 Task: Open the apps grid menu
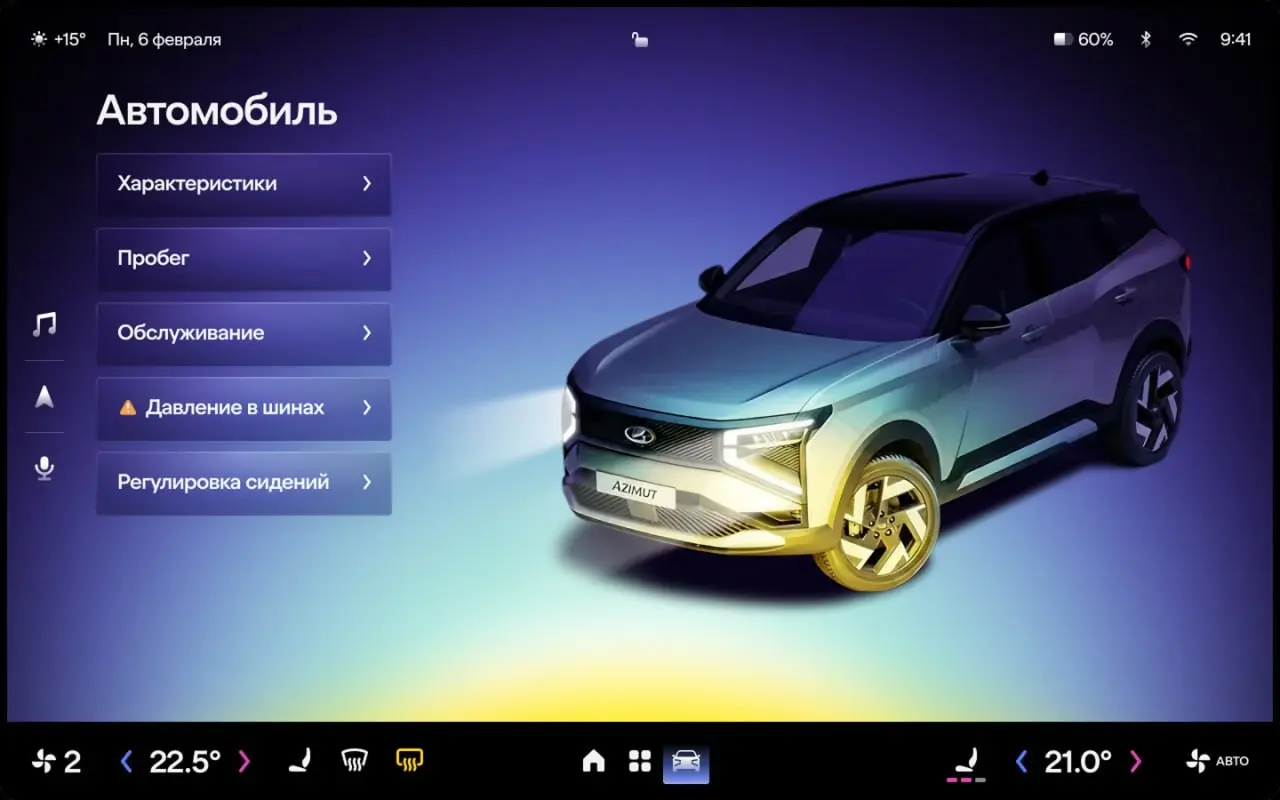(x=640, y=762)
